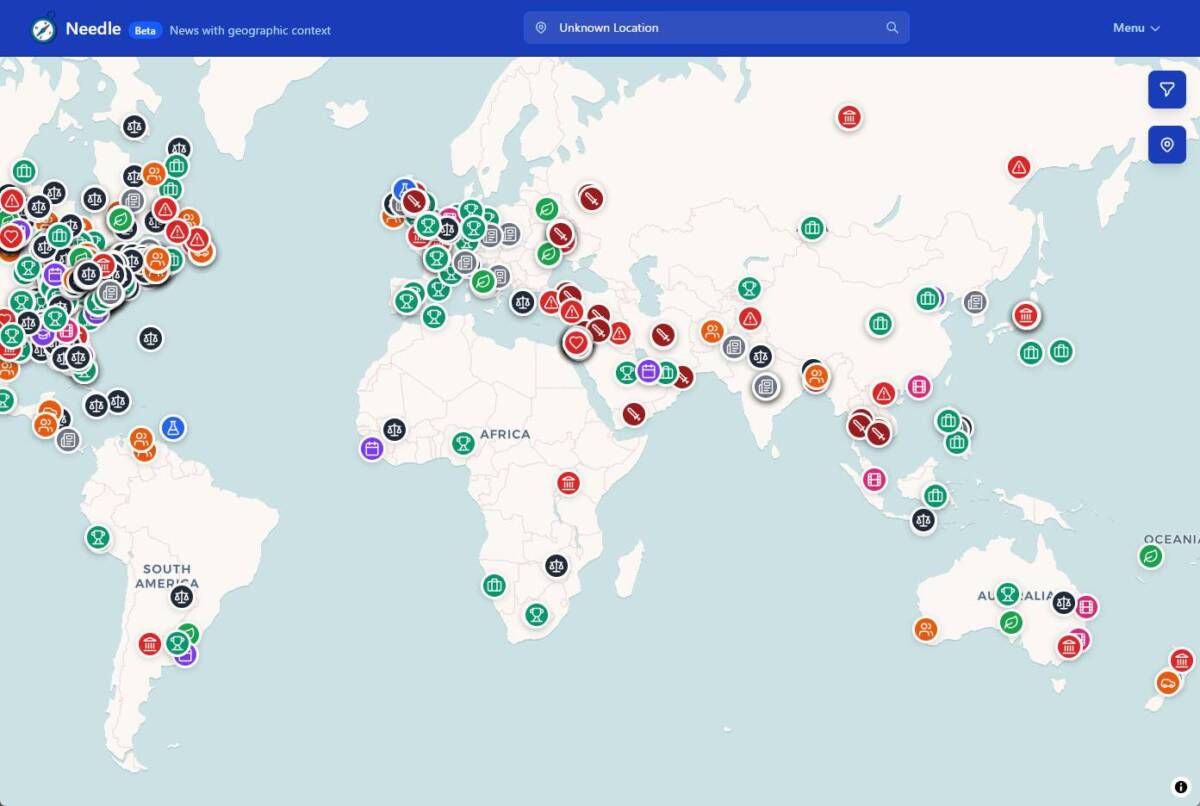Screen dimensions: 1200x806
Task: Select the red government marker in East Africa
Action: 569,484
